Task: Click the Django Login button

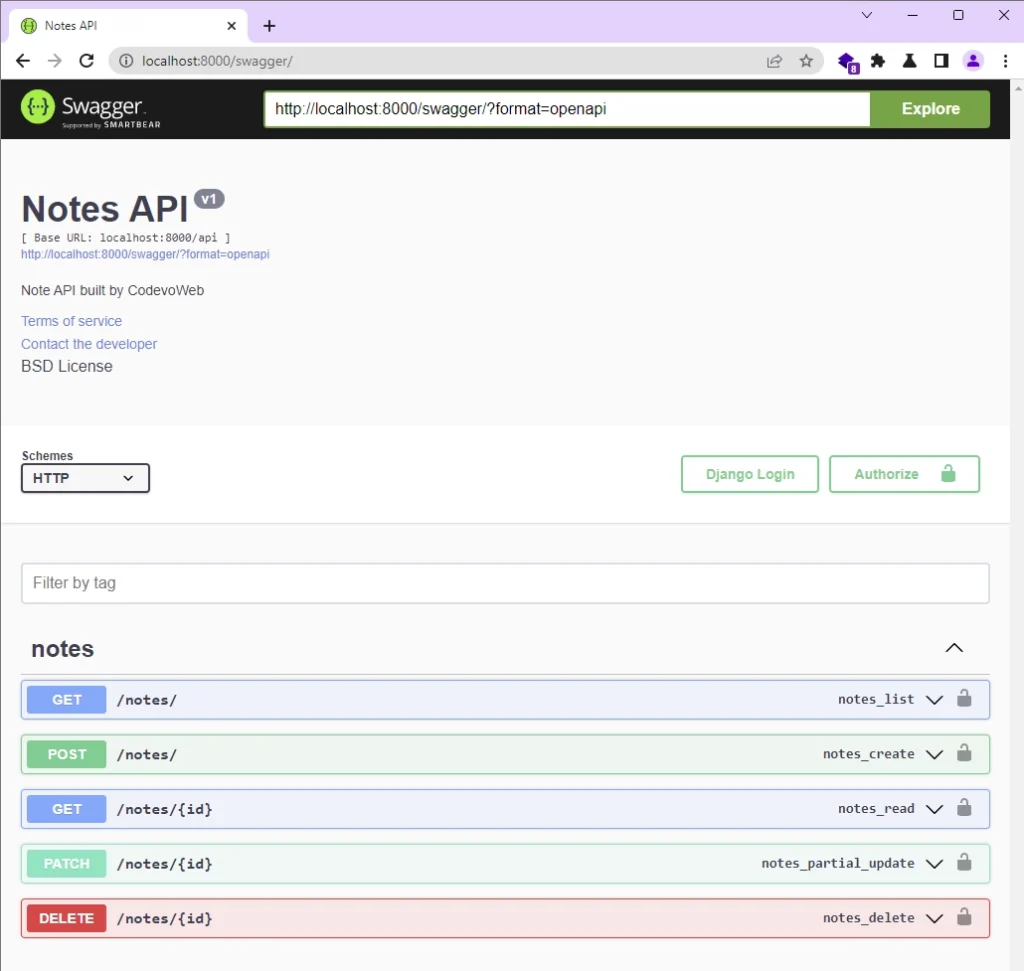Action: [x=749, y=474]
